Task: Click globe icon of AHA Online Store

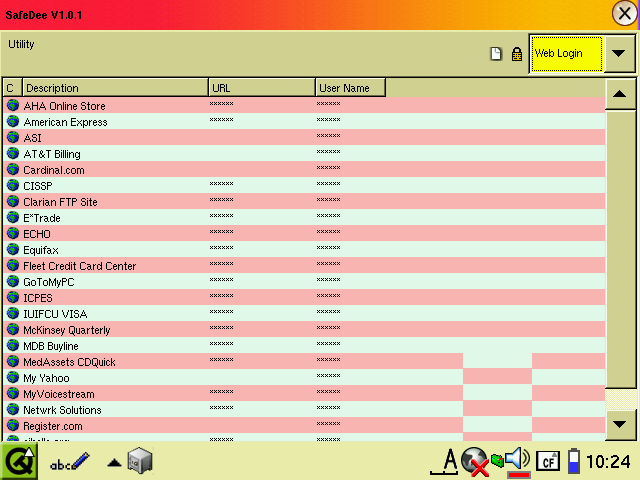Action: (x=13, y=105)
